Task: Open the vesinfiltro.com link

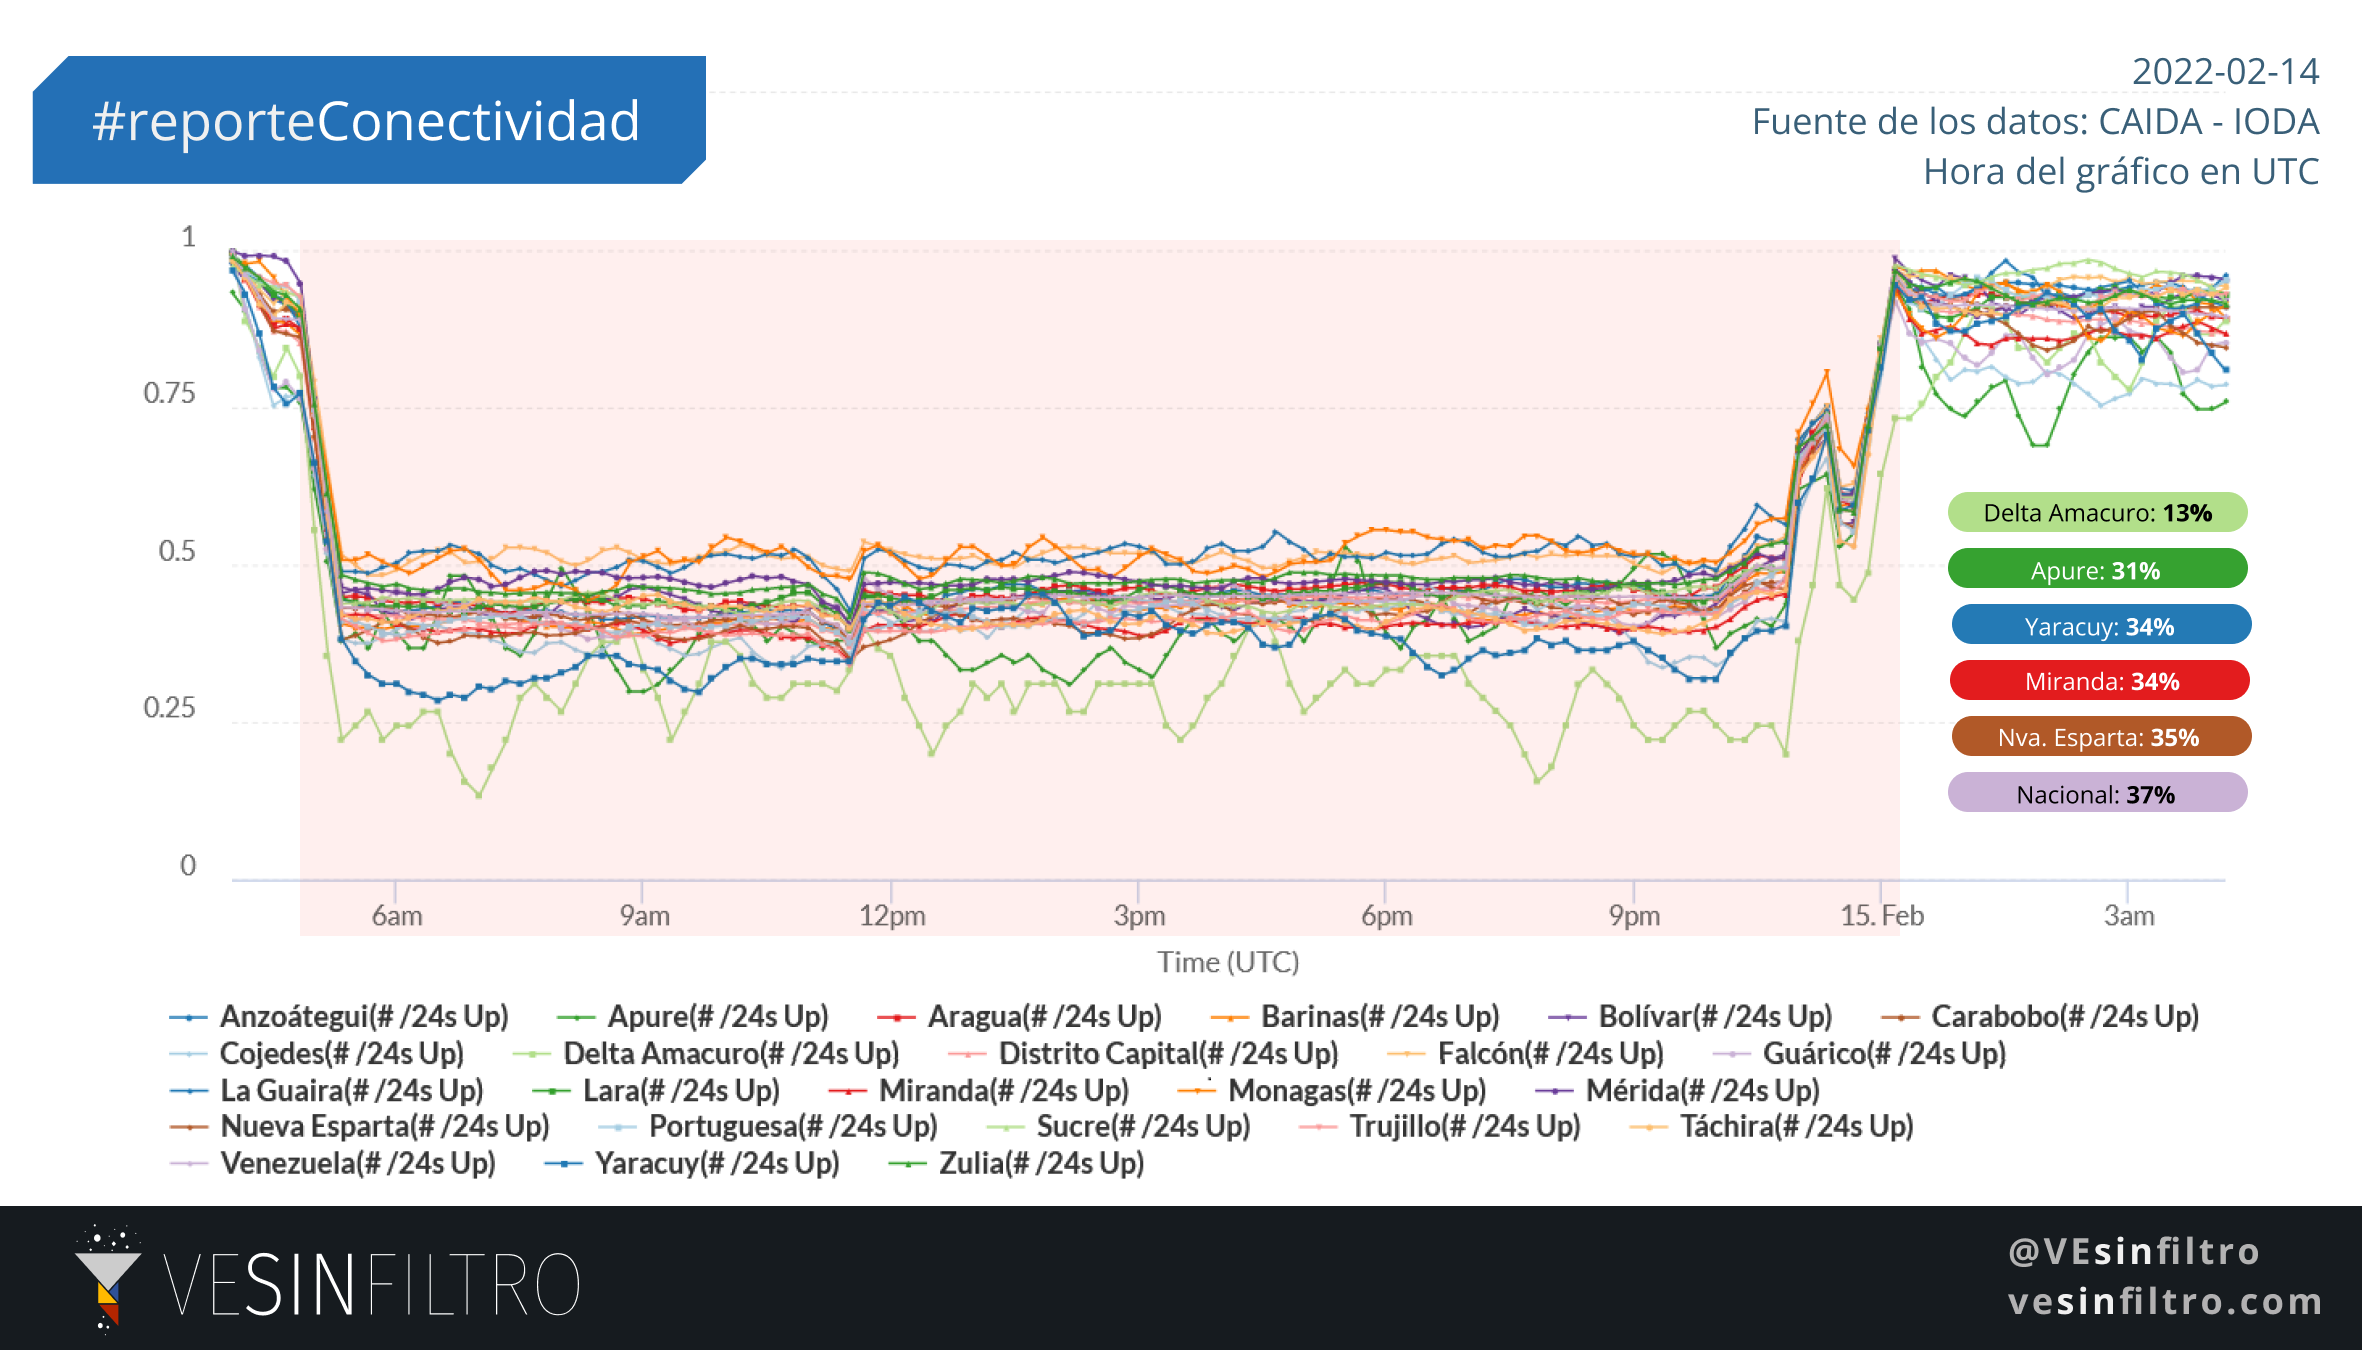Action: [x=2165, y=1301]
